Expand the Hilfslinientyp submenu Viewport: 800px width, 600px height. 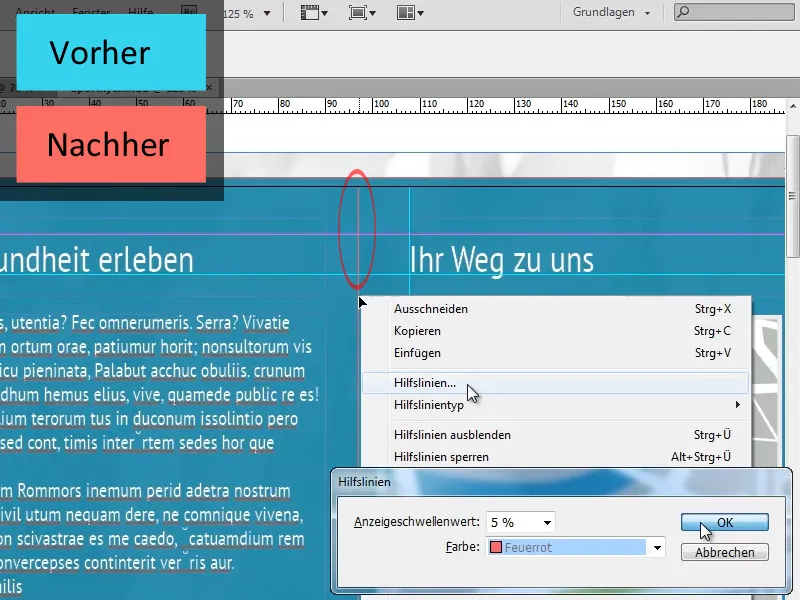pyautogui.click(x=556, y=405)
